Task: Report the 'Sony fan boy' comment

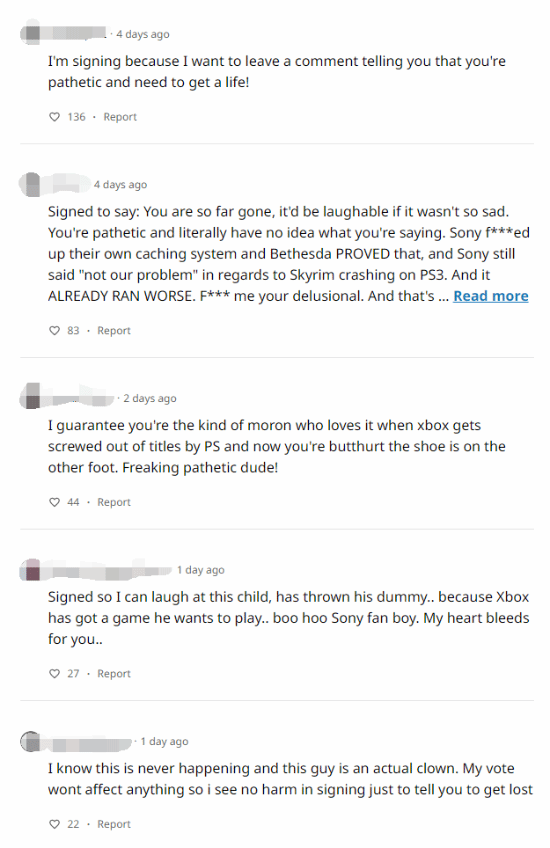Action: tap(114, 673)
